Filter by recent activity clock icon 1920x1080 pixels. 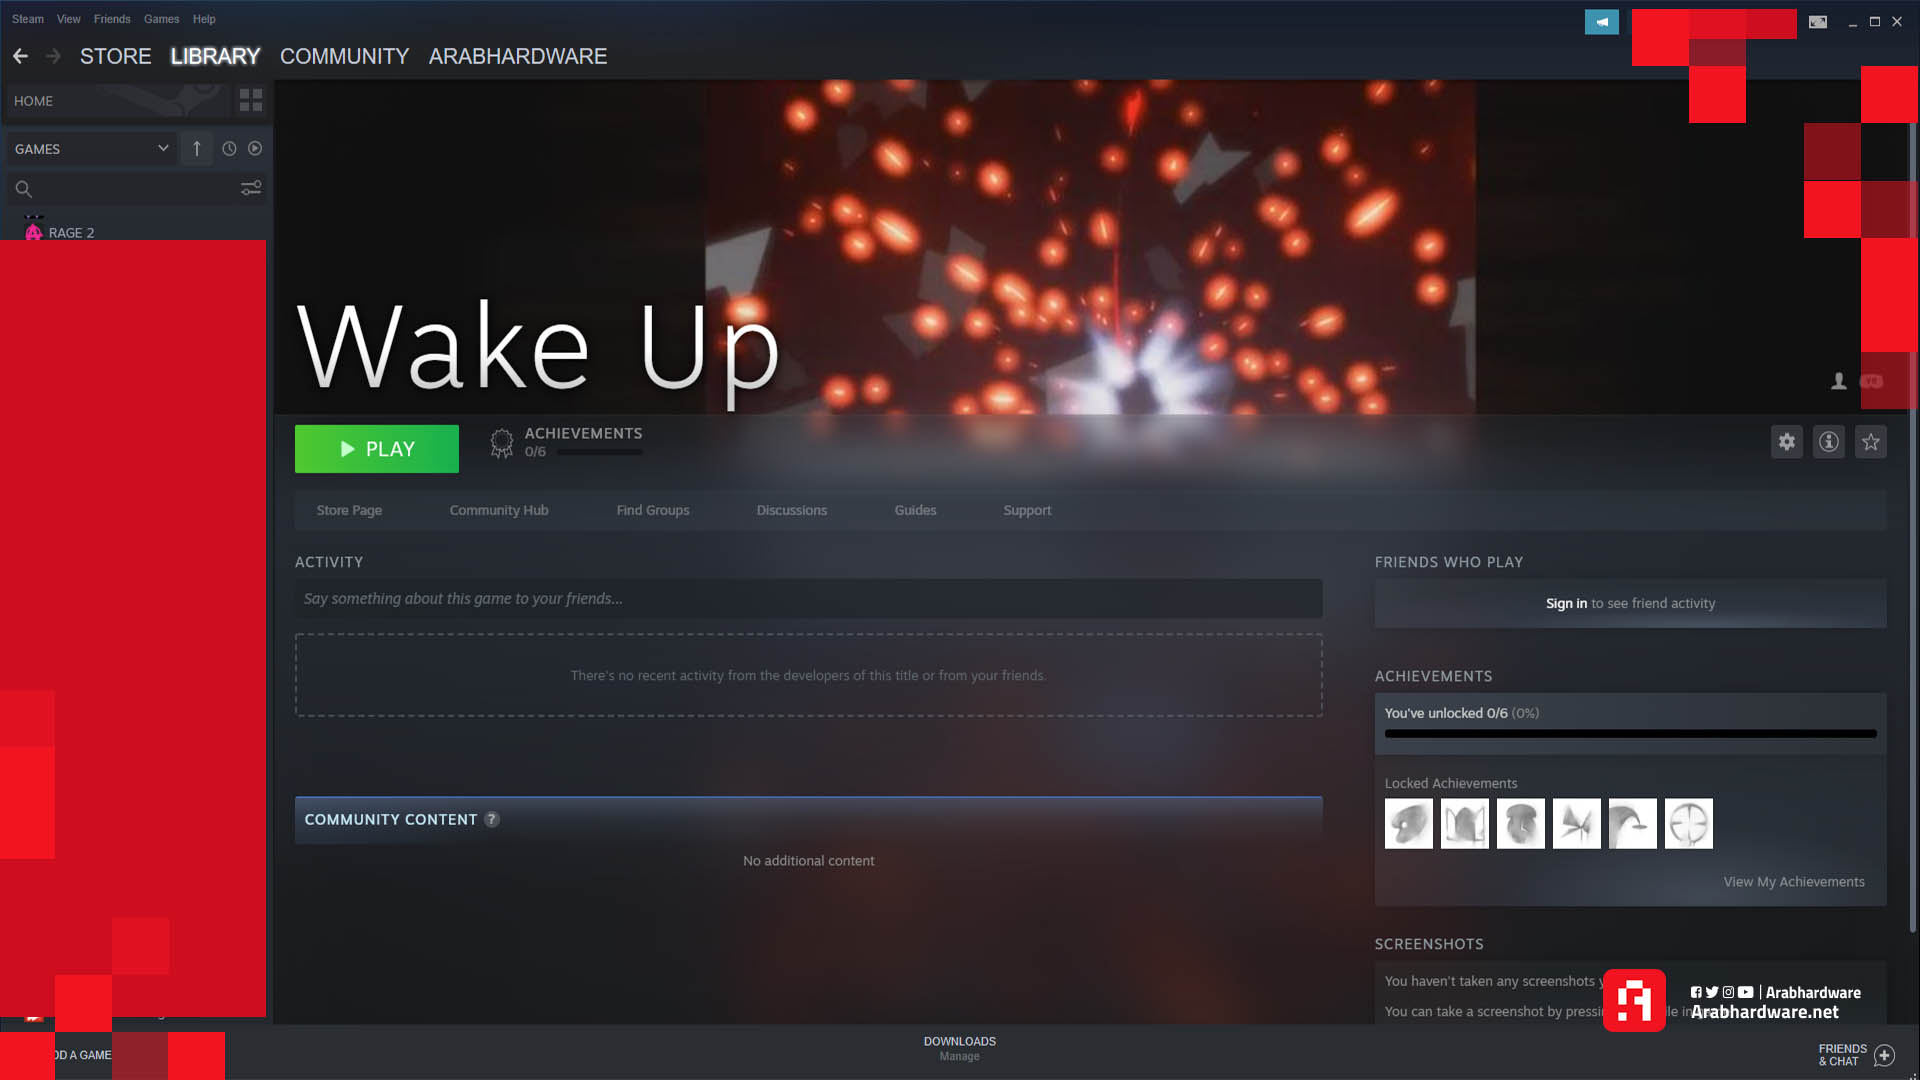[229, 149]
